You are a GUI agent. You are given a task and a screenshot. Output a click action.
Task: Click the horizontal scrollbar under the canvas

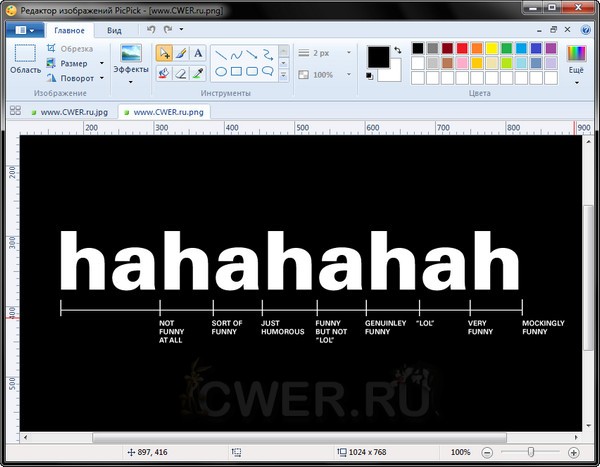(300, 437)
